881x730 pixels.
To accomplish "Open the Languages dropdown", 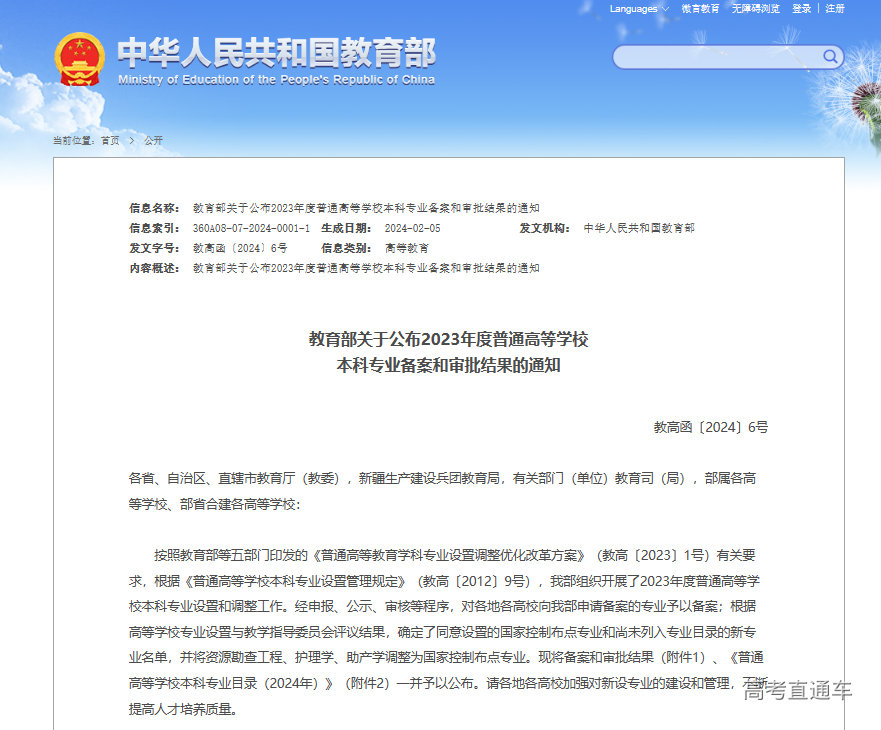I will point(633,8).
